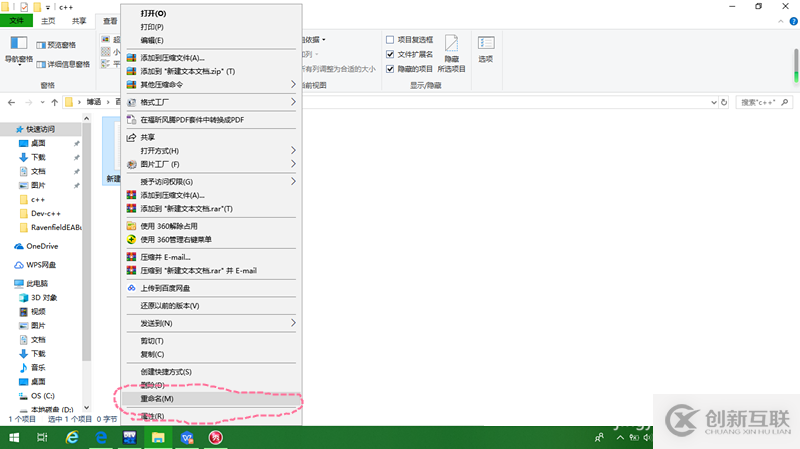Expand 格式工厂 submenu arrow
Viewport: 800px width, 449px height.
(x=293, y=102)
